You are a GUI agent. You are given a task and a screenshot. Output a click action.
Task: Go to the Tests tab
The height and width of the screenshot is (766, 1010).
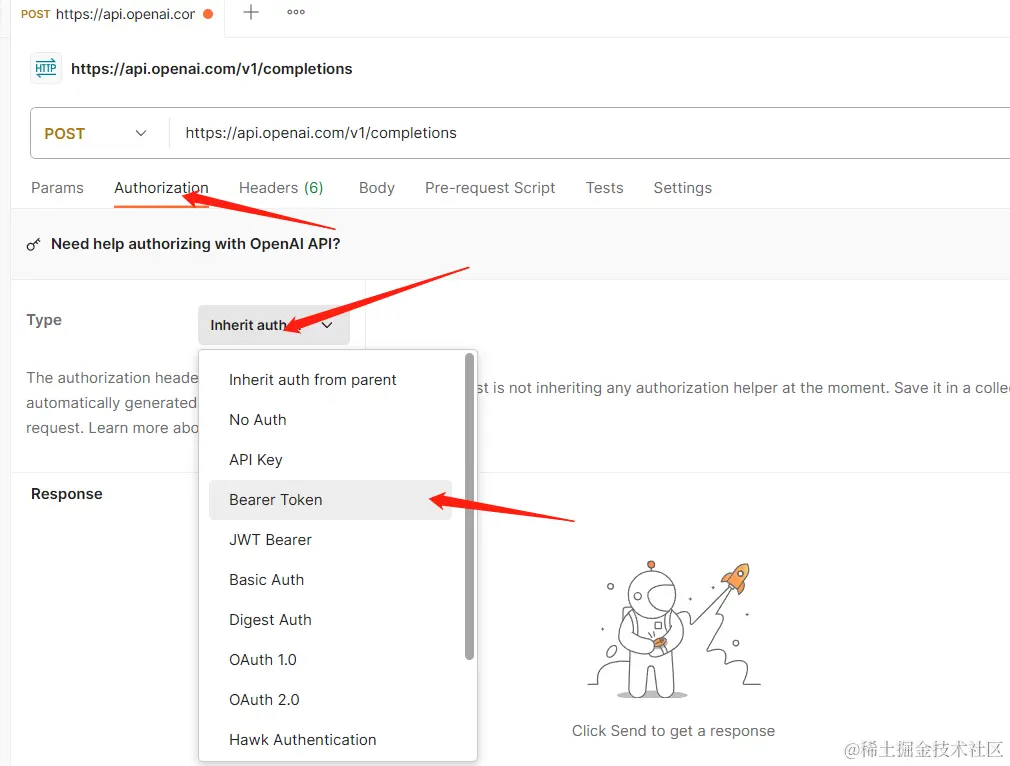(x=604, y=187)
